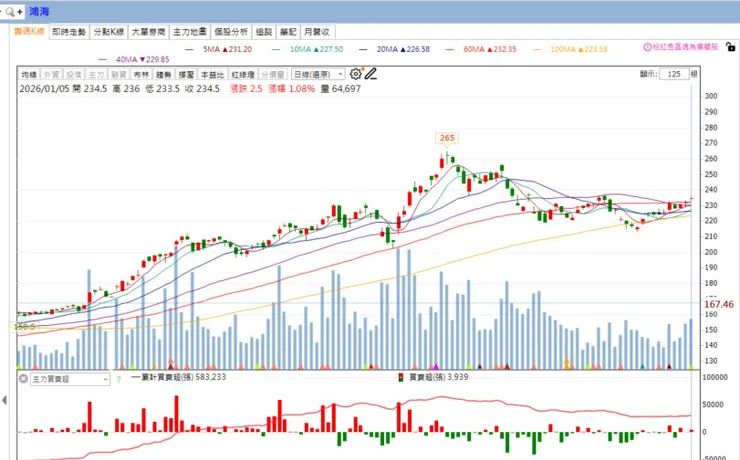
Task: Click the plus icon beside the magnifier
Action: [20, 12]
